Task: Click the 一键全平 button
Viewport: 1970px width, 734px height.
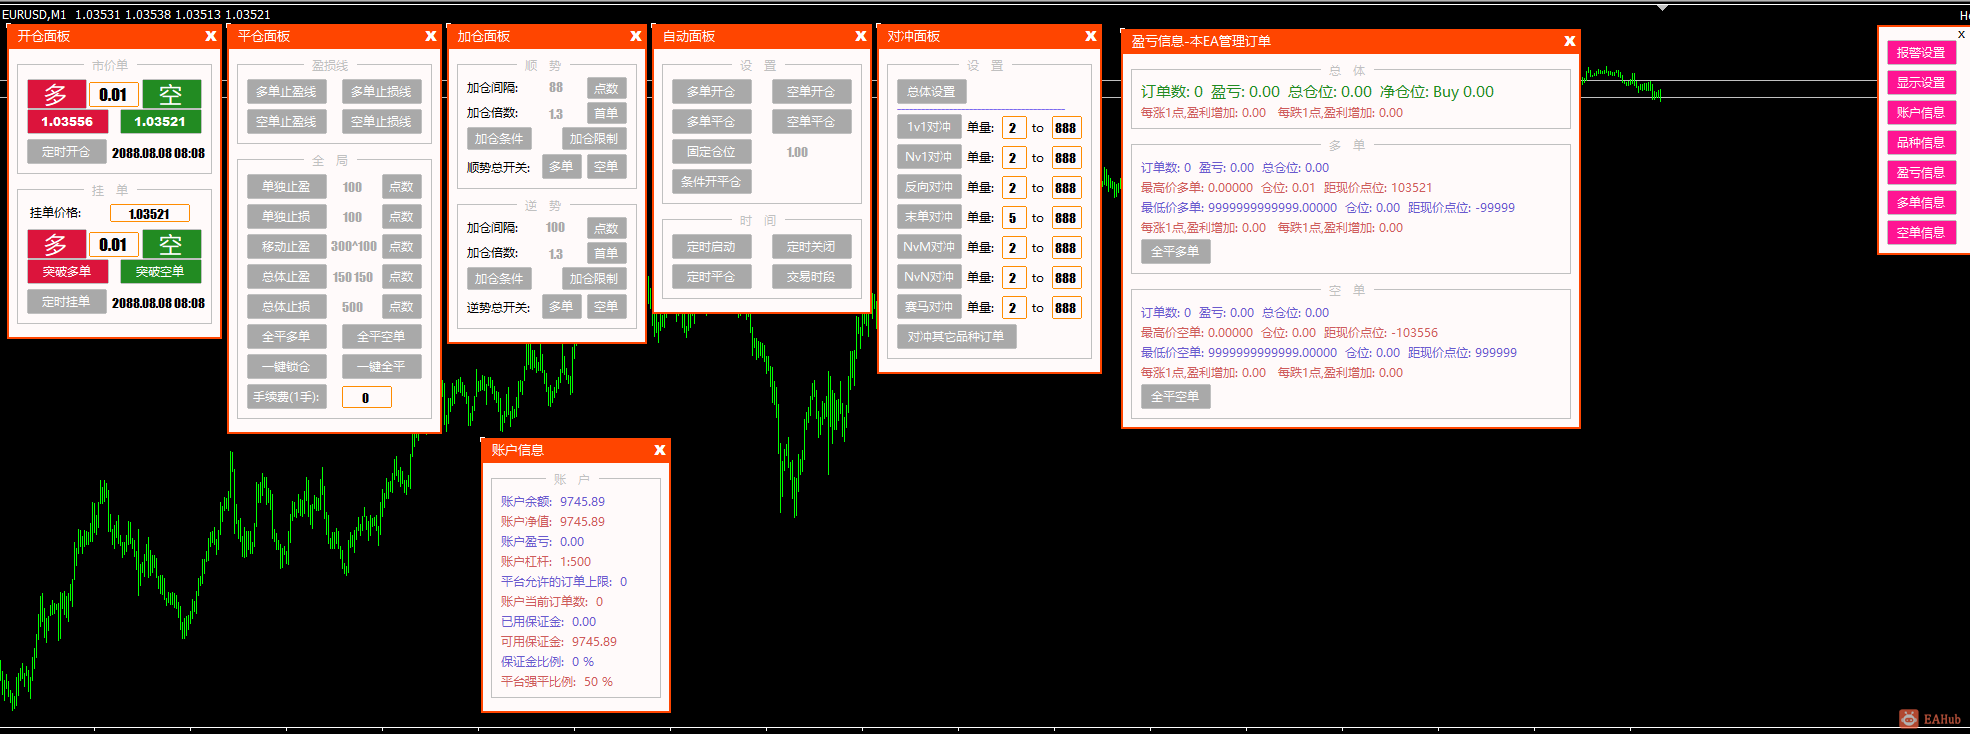Action: pos(381,366)
